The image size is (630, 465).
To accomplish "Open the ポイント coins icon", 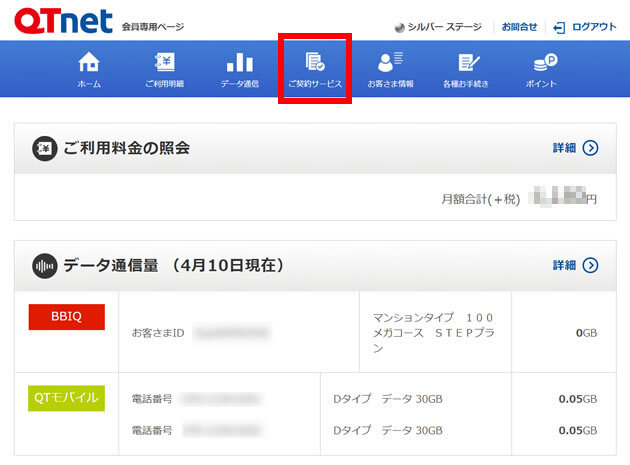I will (541, 62).
